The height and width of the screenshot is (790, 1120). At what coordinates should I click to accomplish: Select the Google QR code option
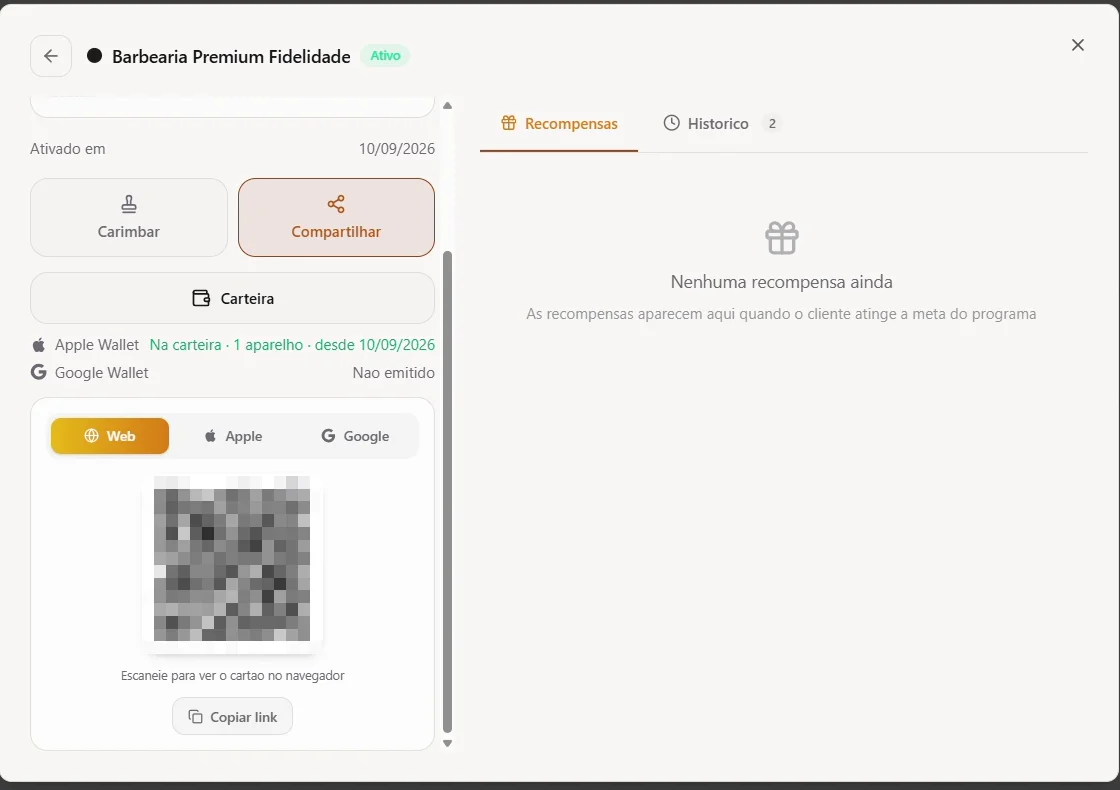click(x=355, y=436)
